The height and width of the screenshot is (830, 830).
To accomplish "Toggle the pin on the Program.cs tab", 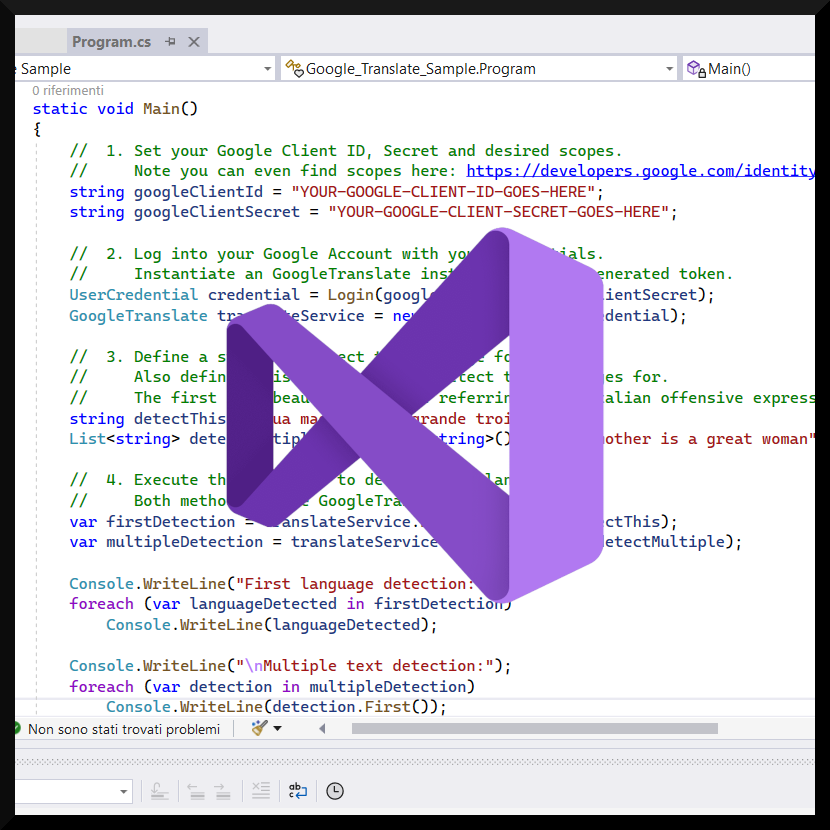I will 172,42.
